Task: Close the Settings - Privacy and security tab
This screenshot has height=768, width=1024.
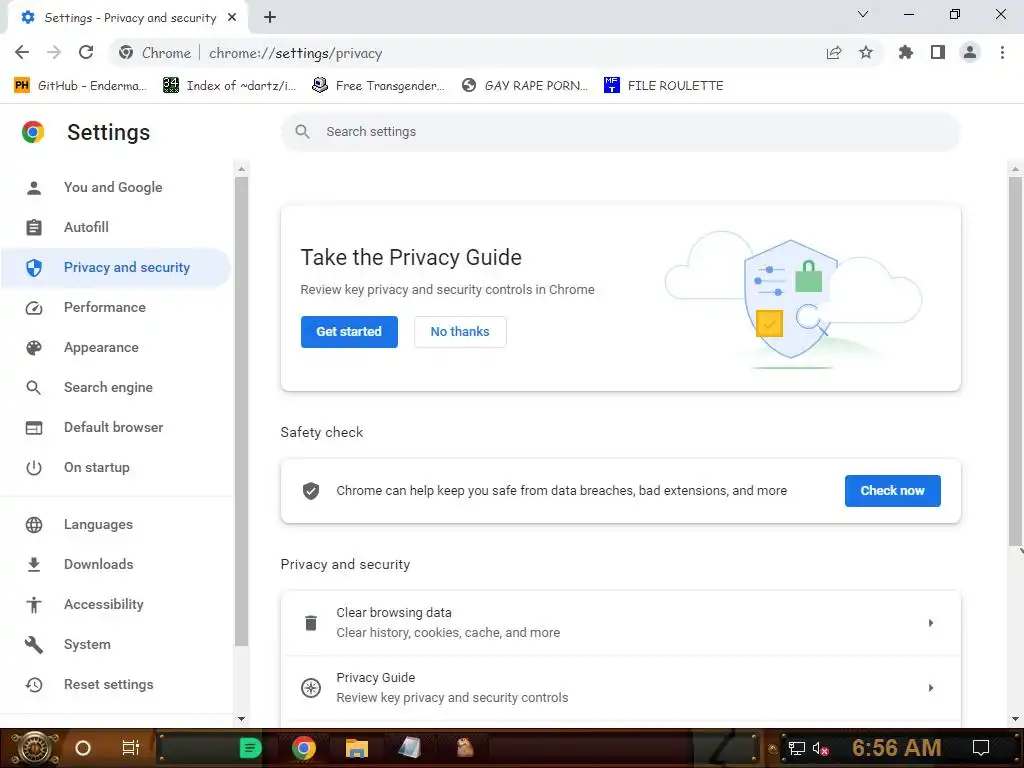Action: tap(232, 18)
